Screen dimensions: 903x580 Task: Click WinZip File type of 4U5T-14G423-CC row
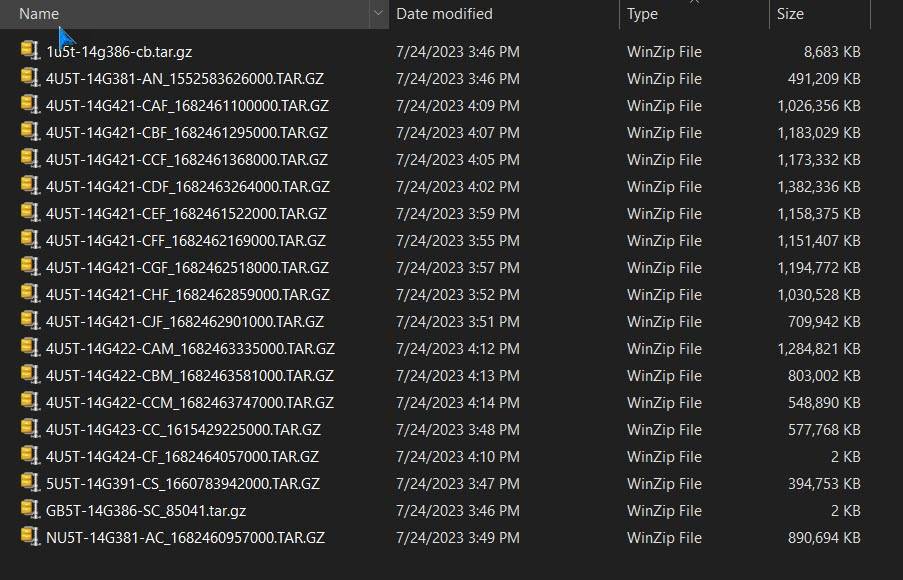pos(664,430)
